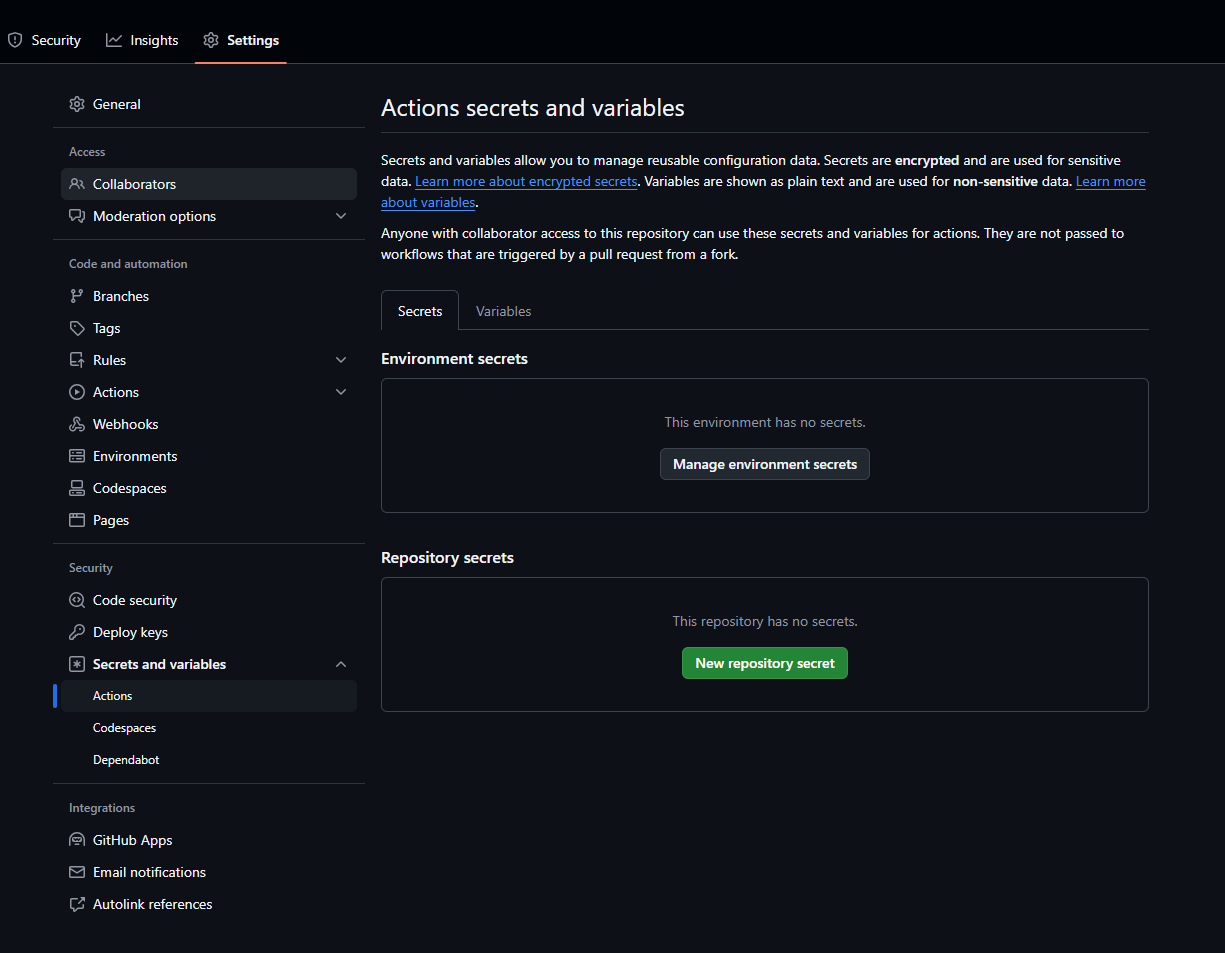Open Branches settings
The image size is (1225, 953).
(209, 296)
